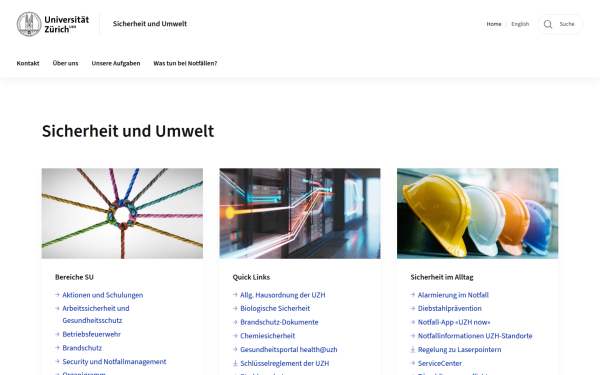Open Was tun bei Notfällen? menu
Image resolution: width=600 pixels, height=375 pixels.
tap(185, 63)
